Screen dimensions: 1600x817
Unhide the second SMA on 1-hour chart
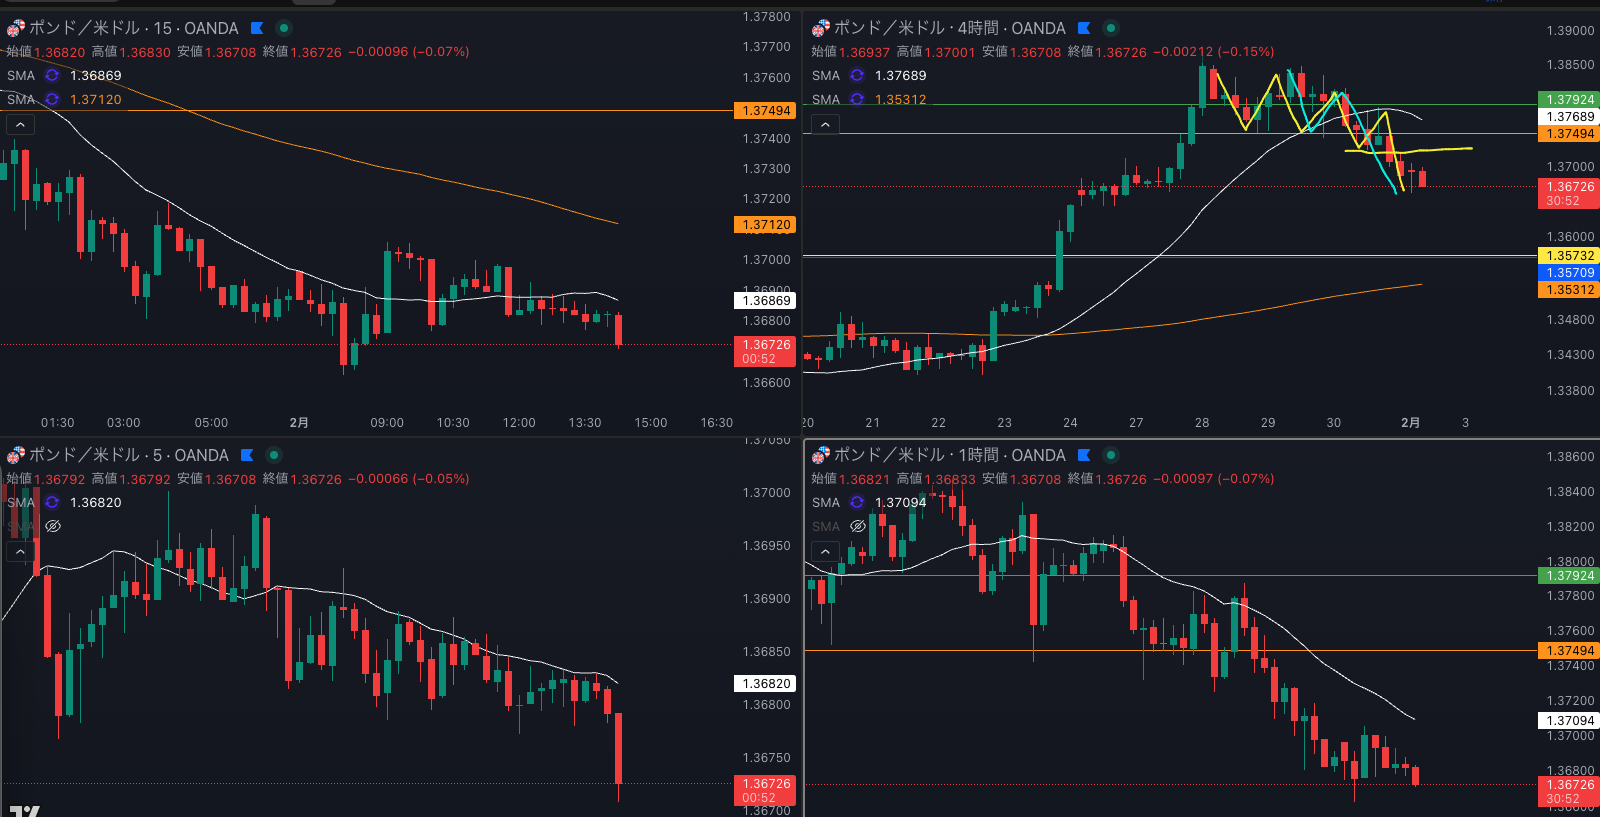tap(857, 526)
